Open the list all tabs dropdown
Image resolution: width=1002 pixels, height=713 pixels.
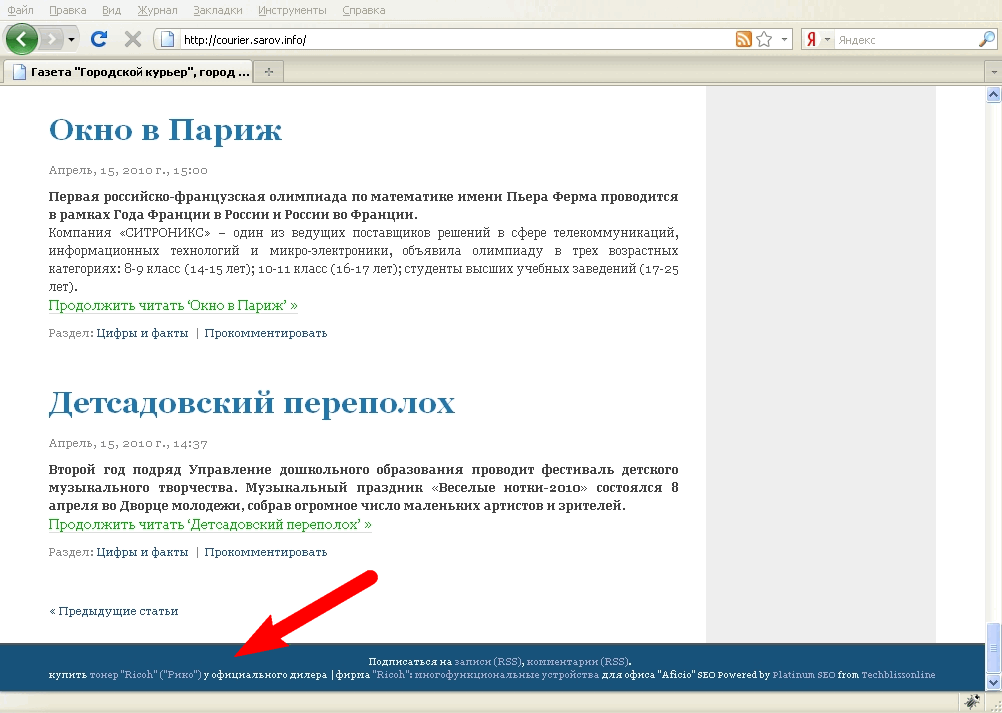click(992, 73)
